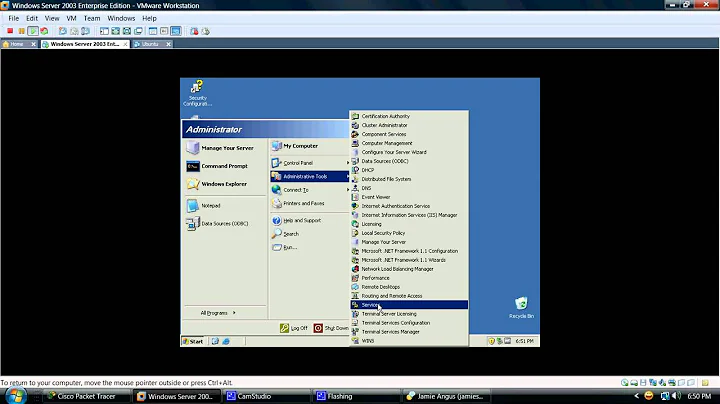Open the Performance tool

point(409,278)
